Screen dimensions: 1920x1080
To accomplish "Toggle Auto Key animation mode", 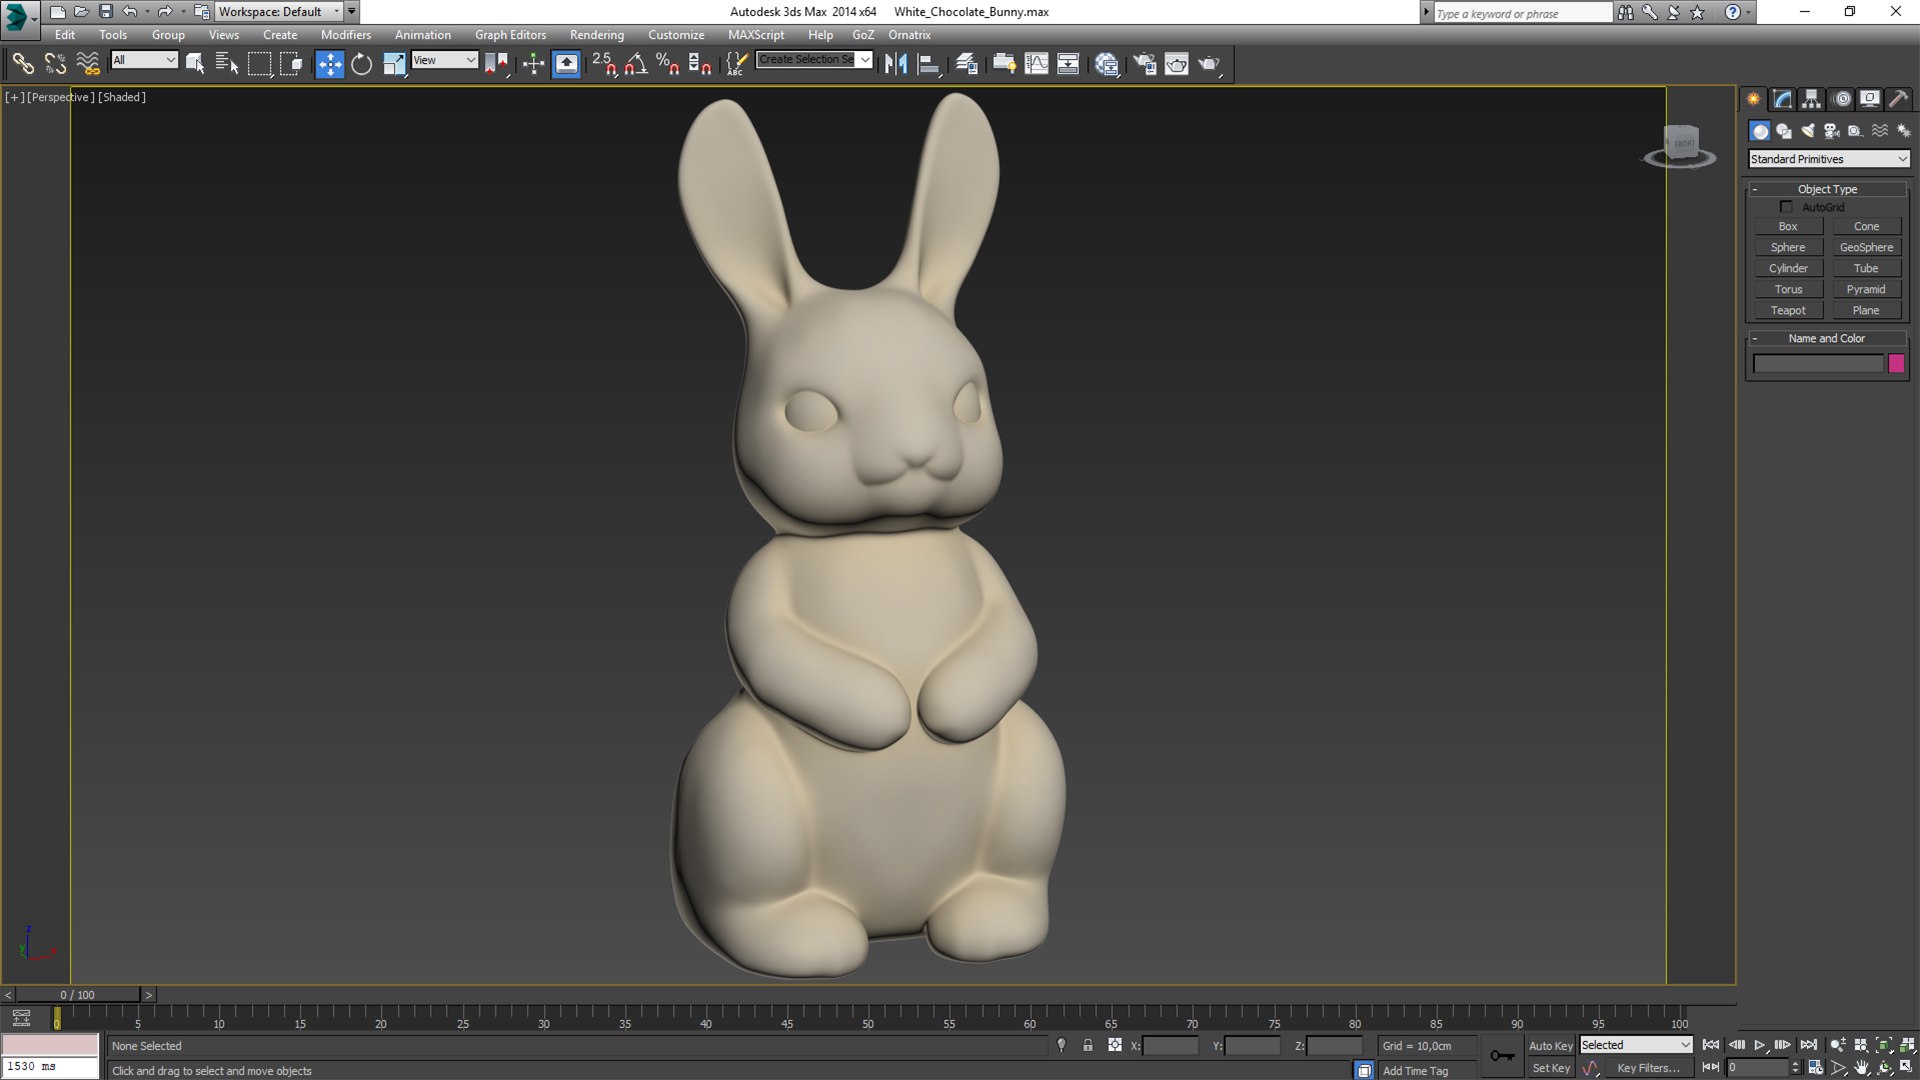I will [1550, 1046].
